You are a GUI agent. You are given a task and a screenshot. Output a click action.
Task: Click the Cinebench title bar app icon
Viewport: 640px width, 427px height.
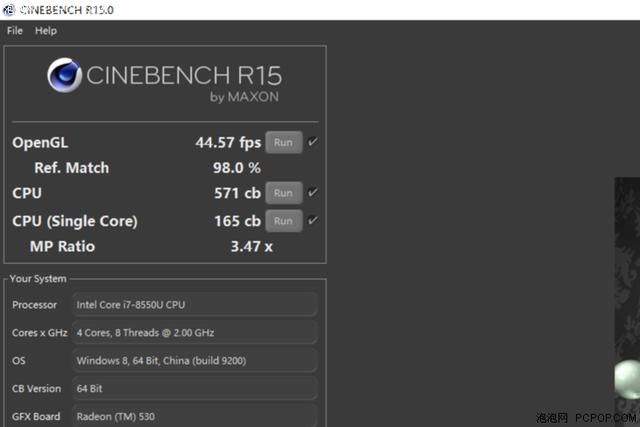(x=8, y=10)
